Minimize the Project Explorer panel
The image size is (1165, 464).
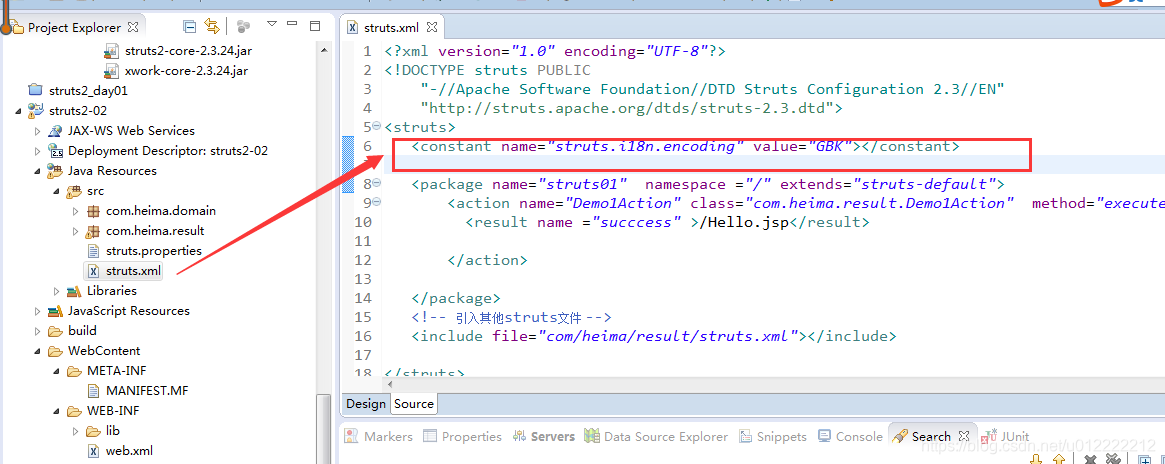pos(293,26)
